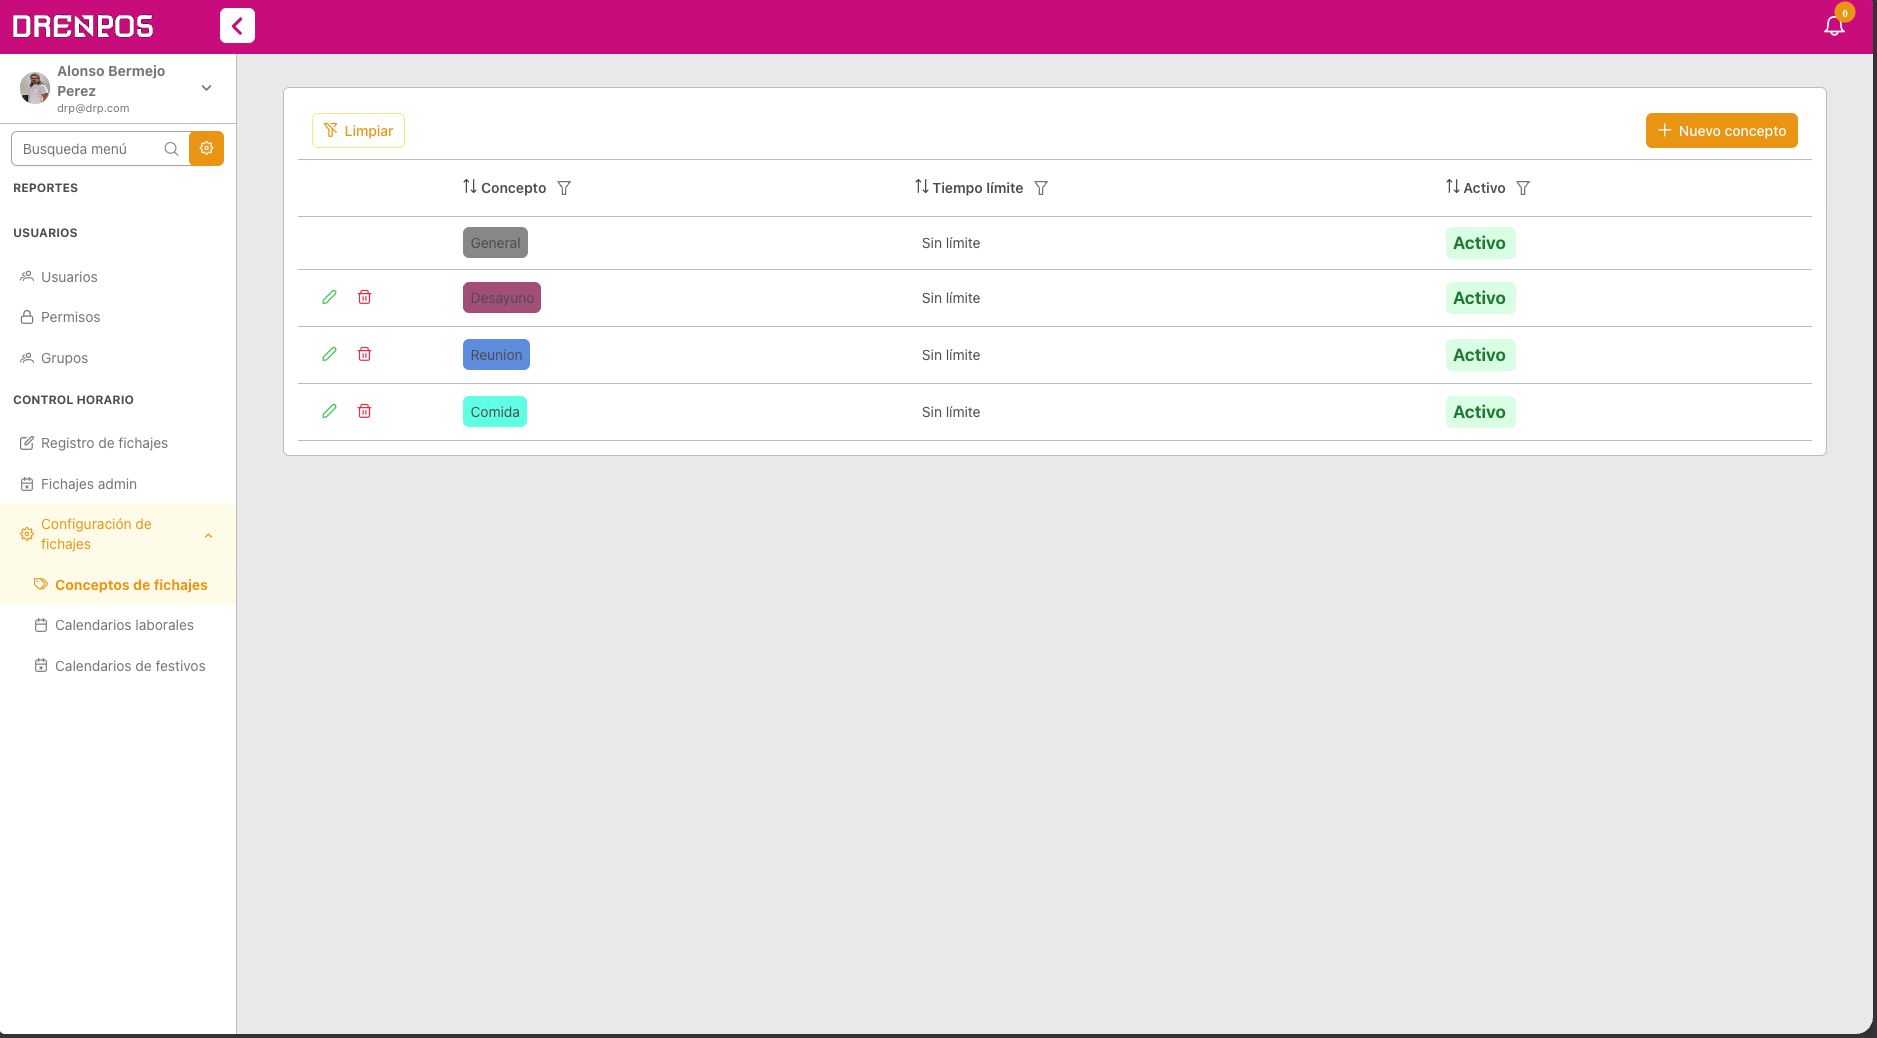
Task: Sort by the Concepto column arrows
Action: tap(470, 187)
